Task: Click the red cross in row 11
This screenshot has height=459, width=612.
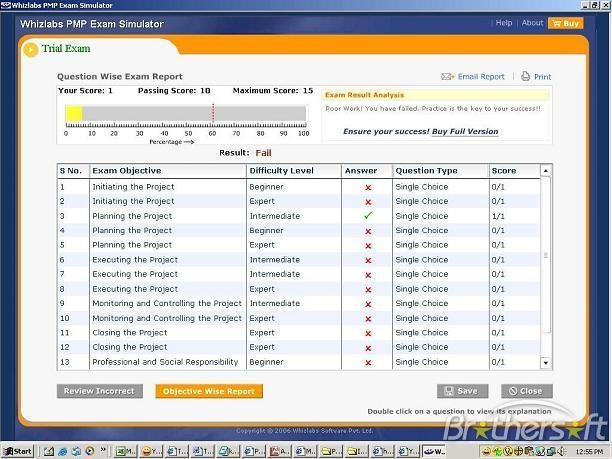Action: click(368, 334)
